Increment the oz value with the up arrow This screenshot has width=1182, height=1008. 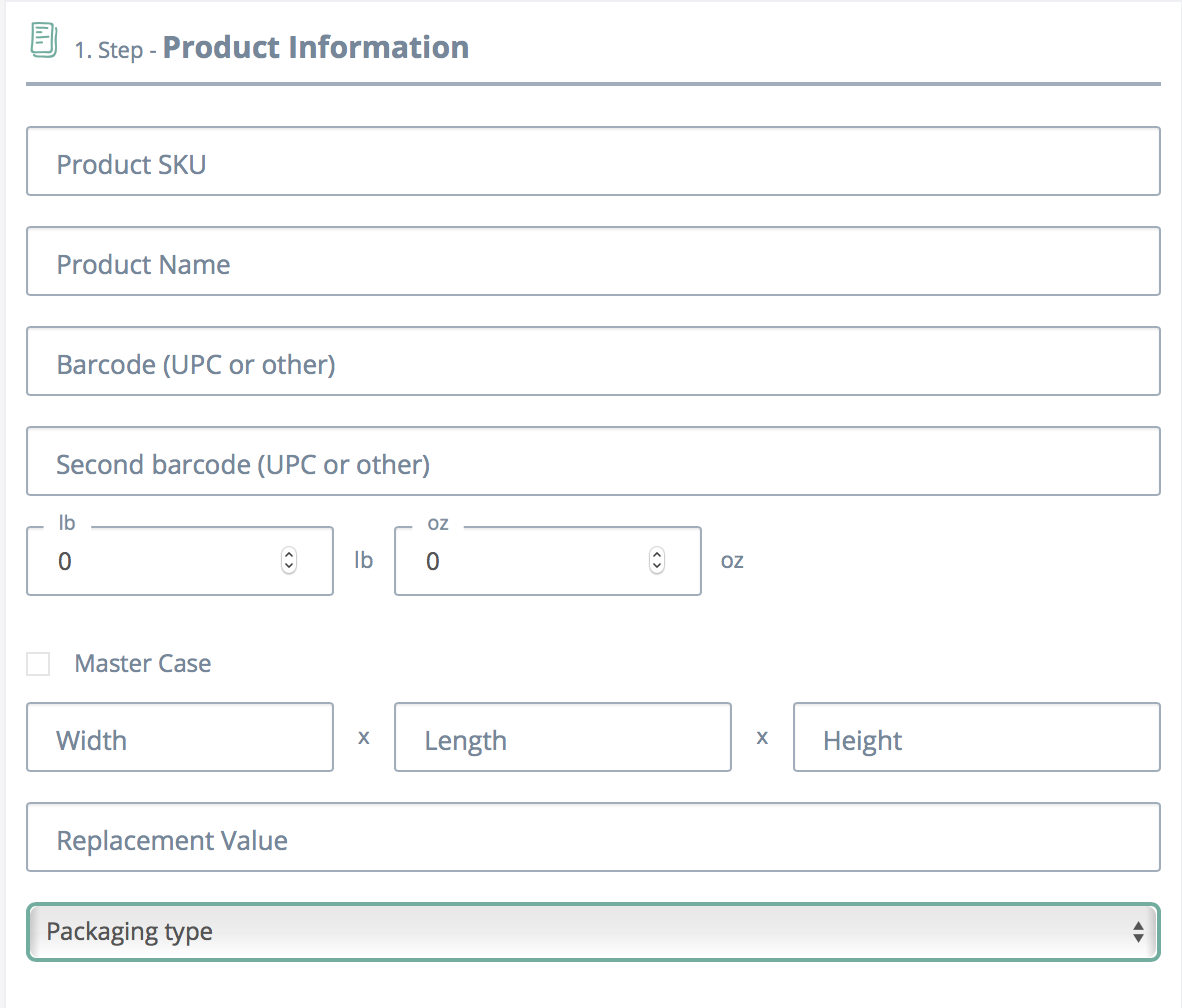(x=657, y=555)
